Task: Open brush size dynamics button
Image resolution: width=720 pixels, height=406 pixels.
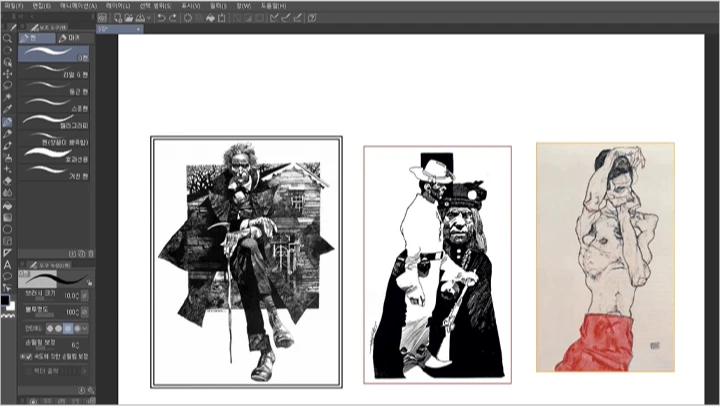Action: coord(84,296)
